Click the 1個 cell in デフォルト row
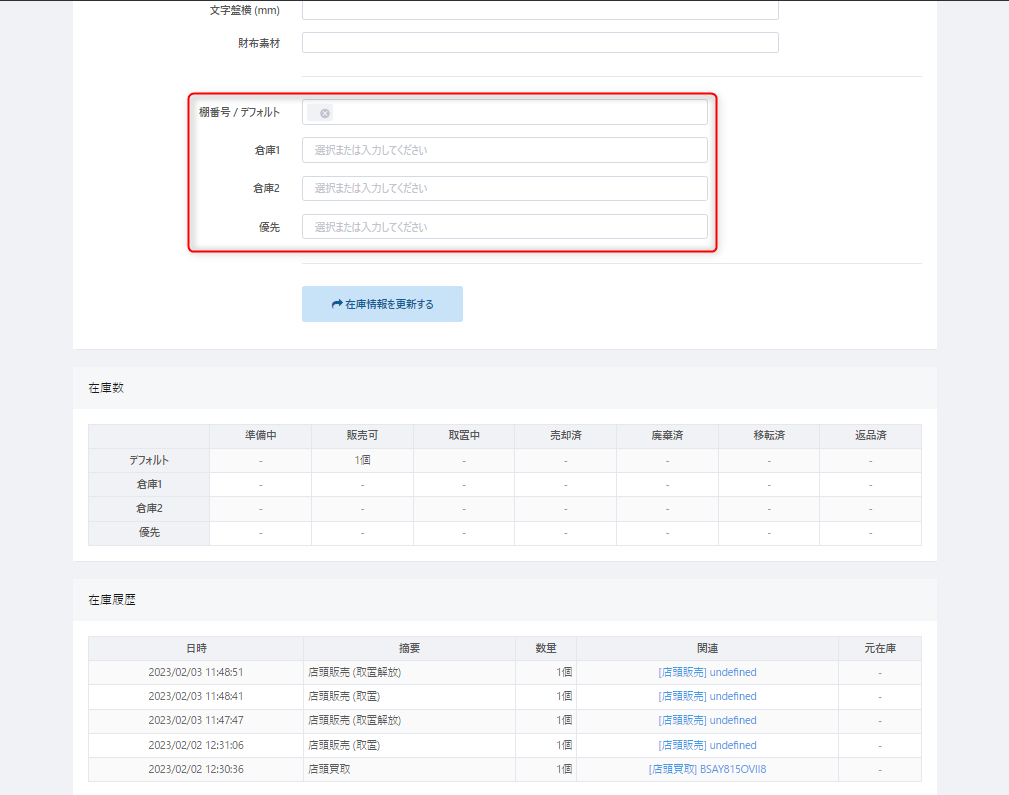 [x=362, y=460]
